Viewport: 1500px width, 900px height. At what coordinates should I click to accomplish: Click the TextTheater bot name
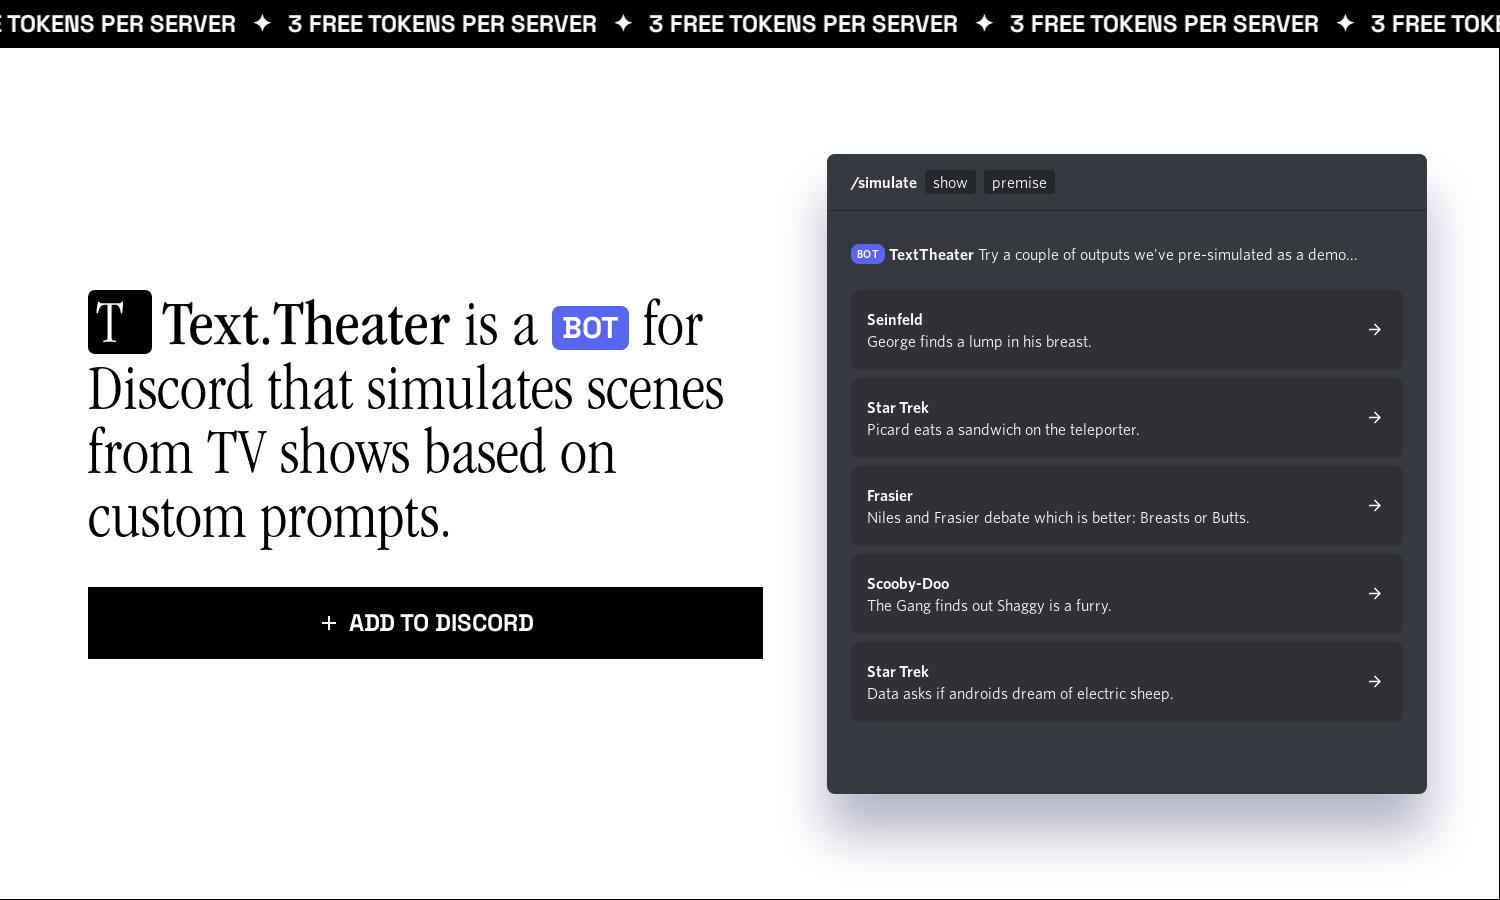tap(931, 255)
